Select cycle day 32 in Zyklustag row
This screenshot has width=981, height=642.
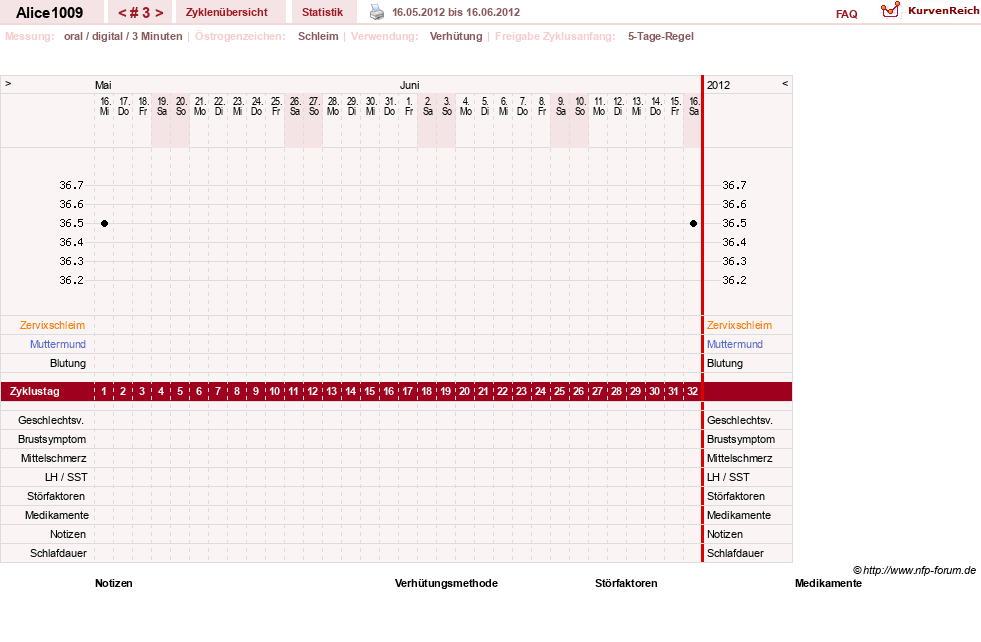[x=693, y=391]
